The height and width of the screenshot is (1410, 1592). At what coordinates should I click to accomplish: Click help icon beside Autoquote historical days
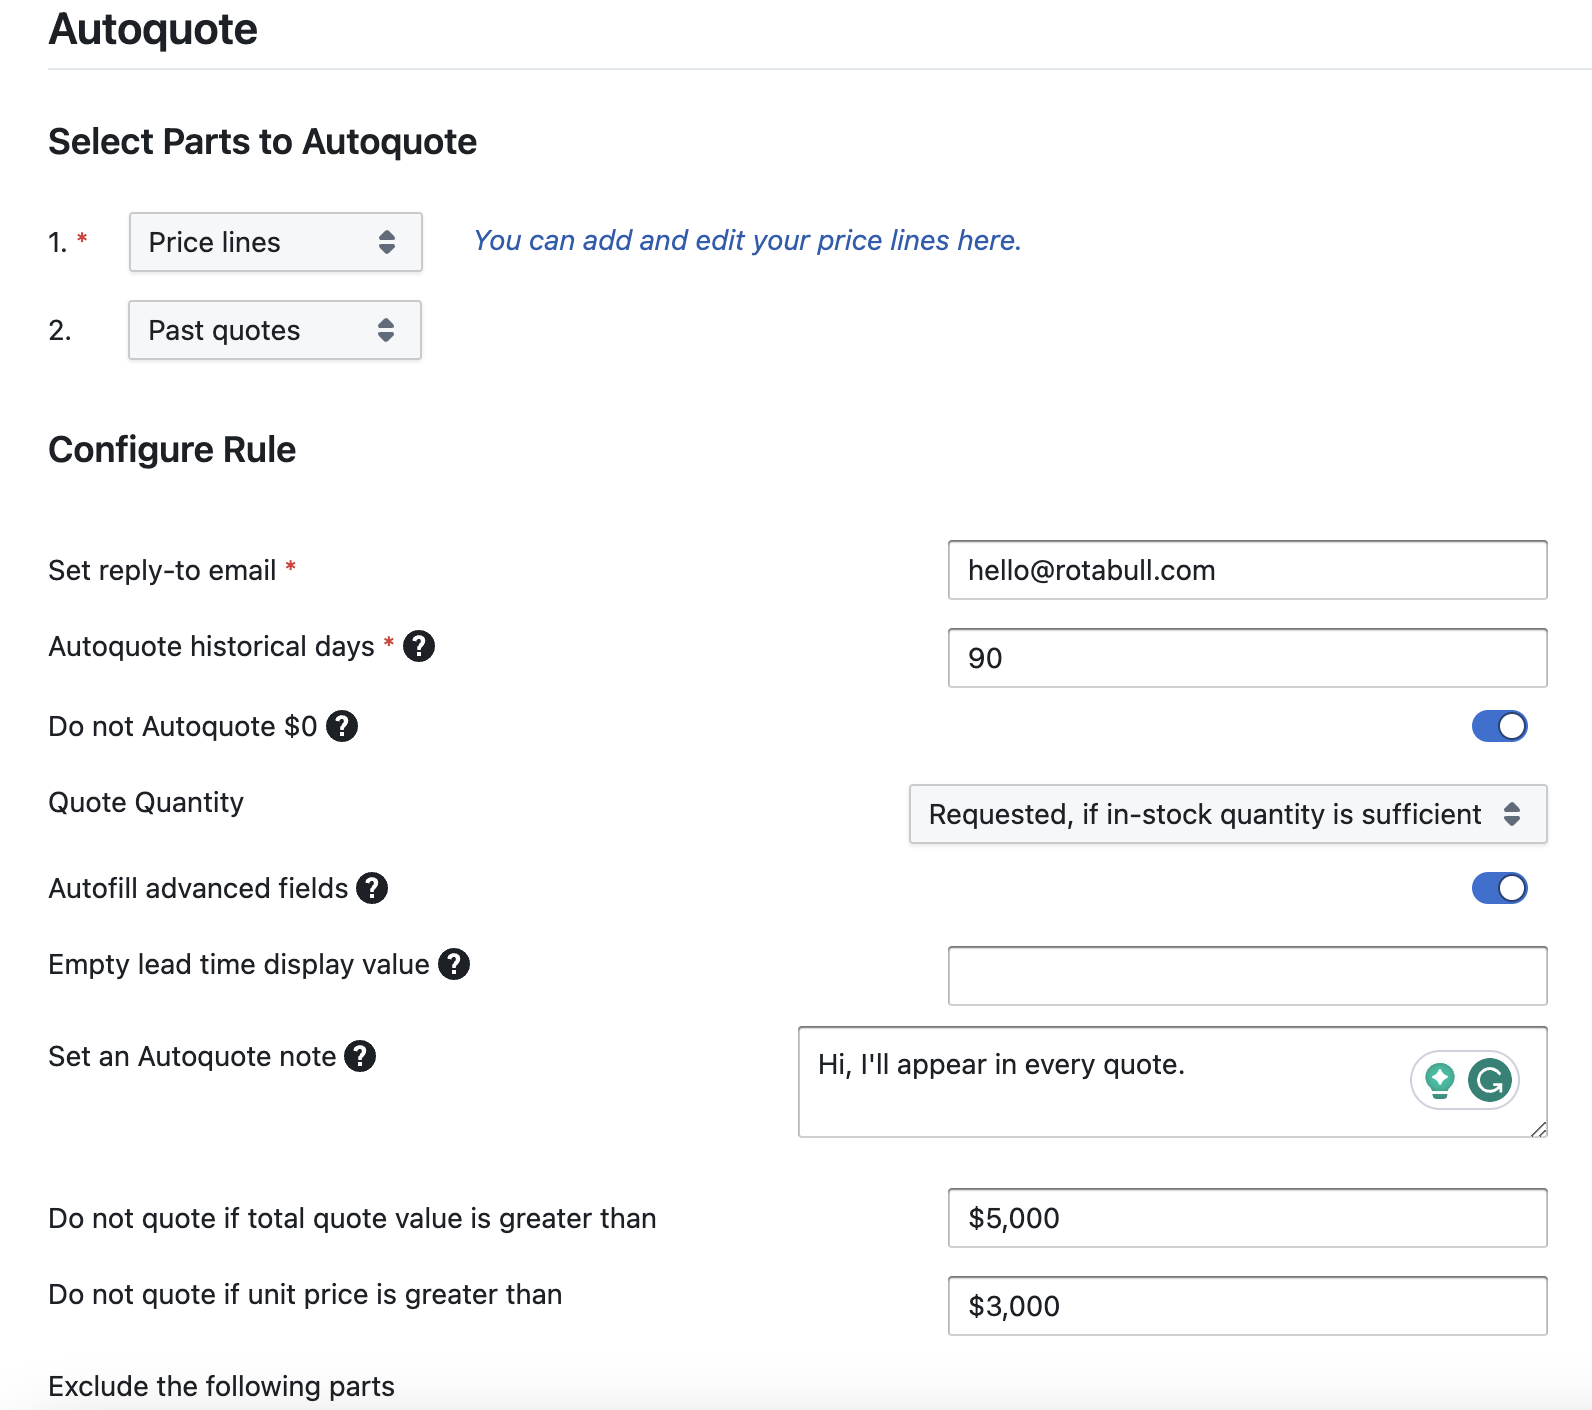pos(419,646)
